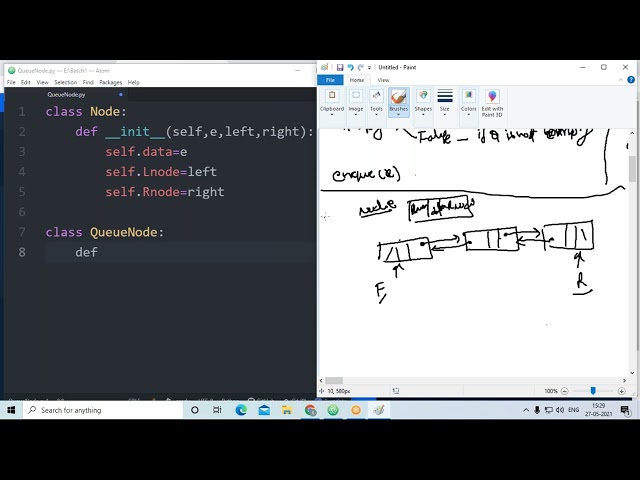
Task: Click the zoom in plus button
Action: [622, 391]
